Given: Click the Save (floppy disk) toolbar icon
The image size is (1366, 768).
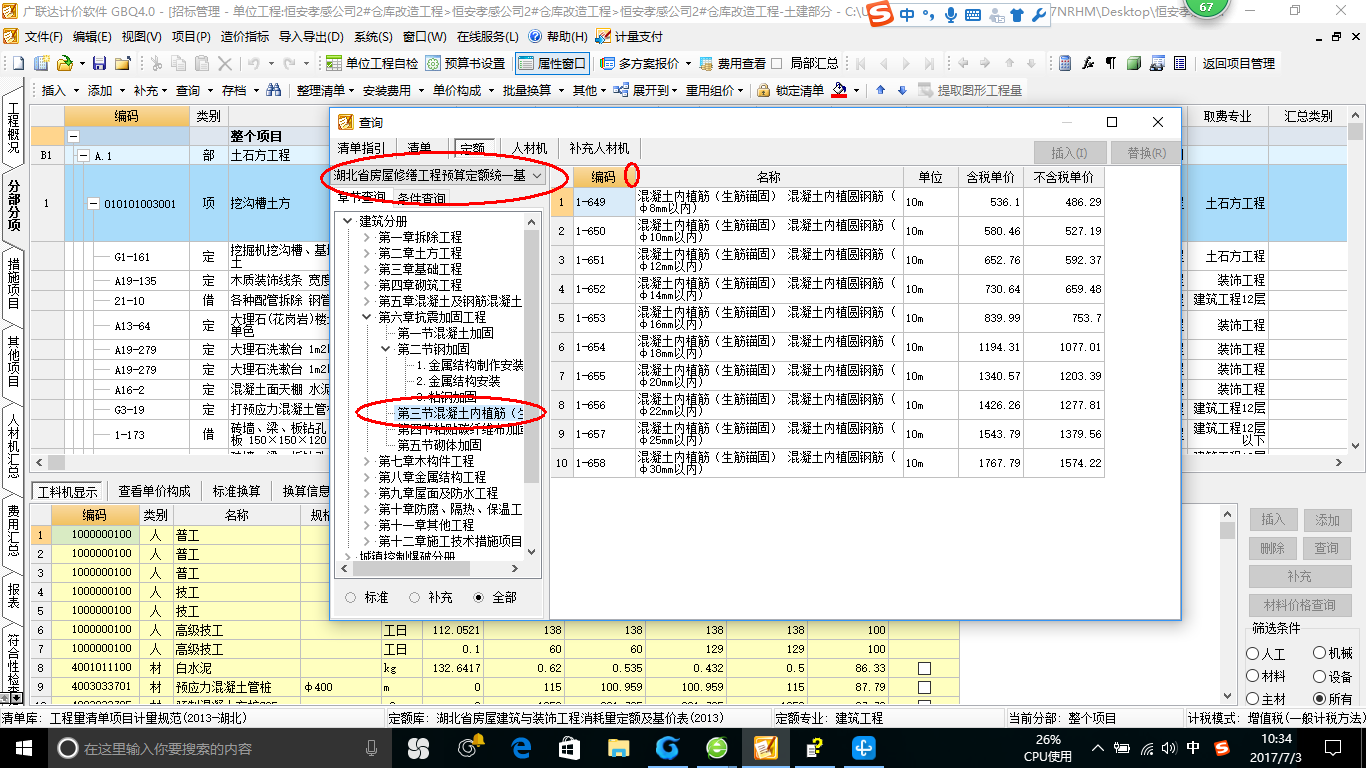Looking at the screenshot, I should click(x=99, y=63).
